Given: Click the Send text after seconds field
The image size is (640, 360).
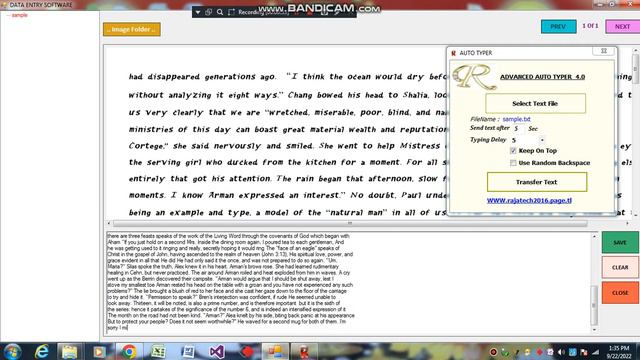Looking at the screenshot, I should coord(519,129).
